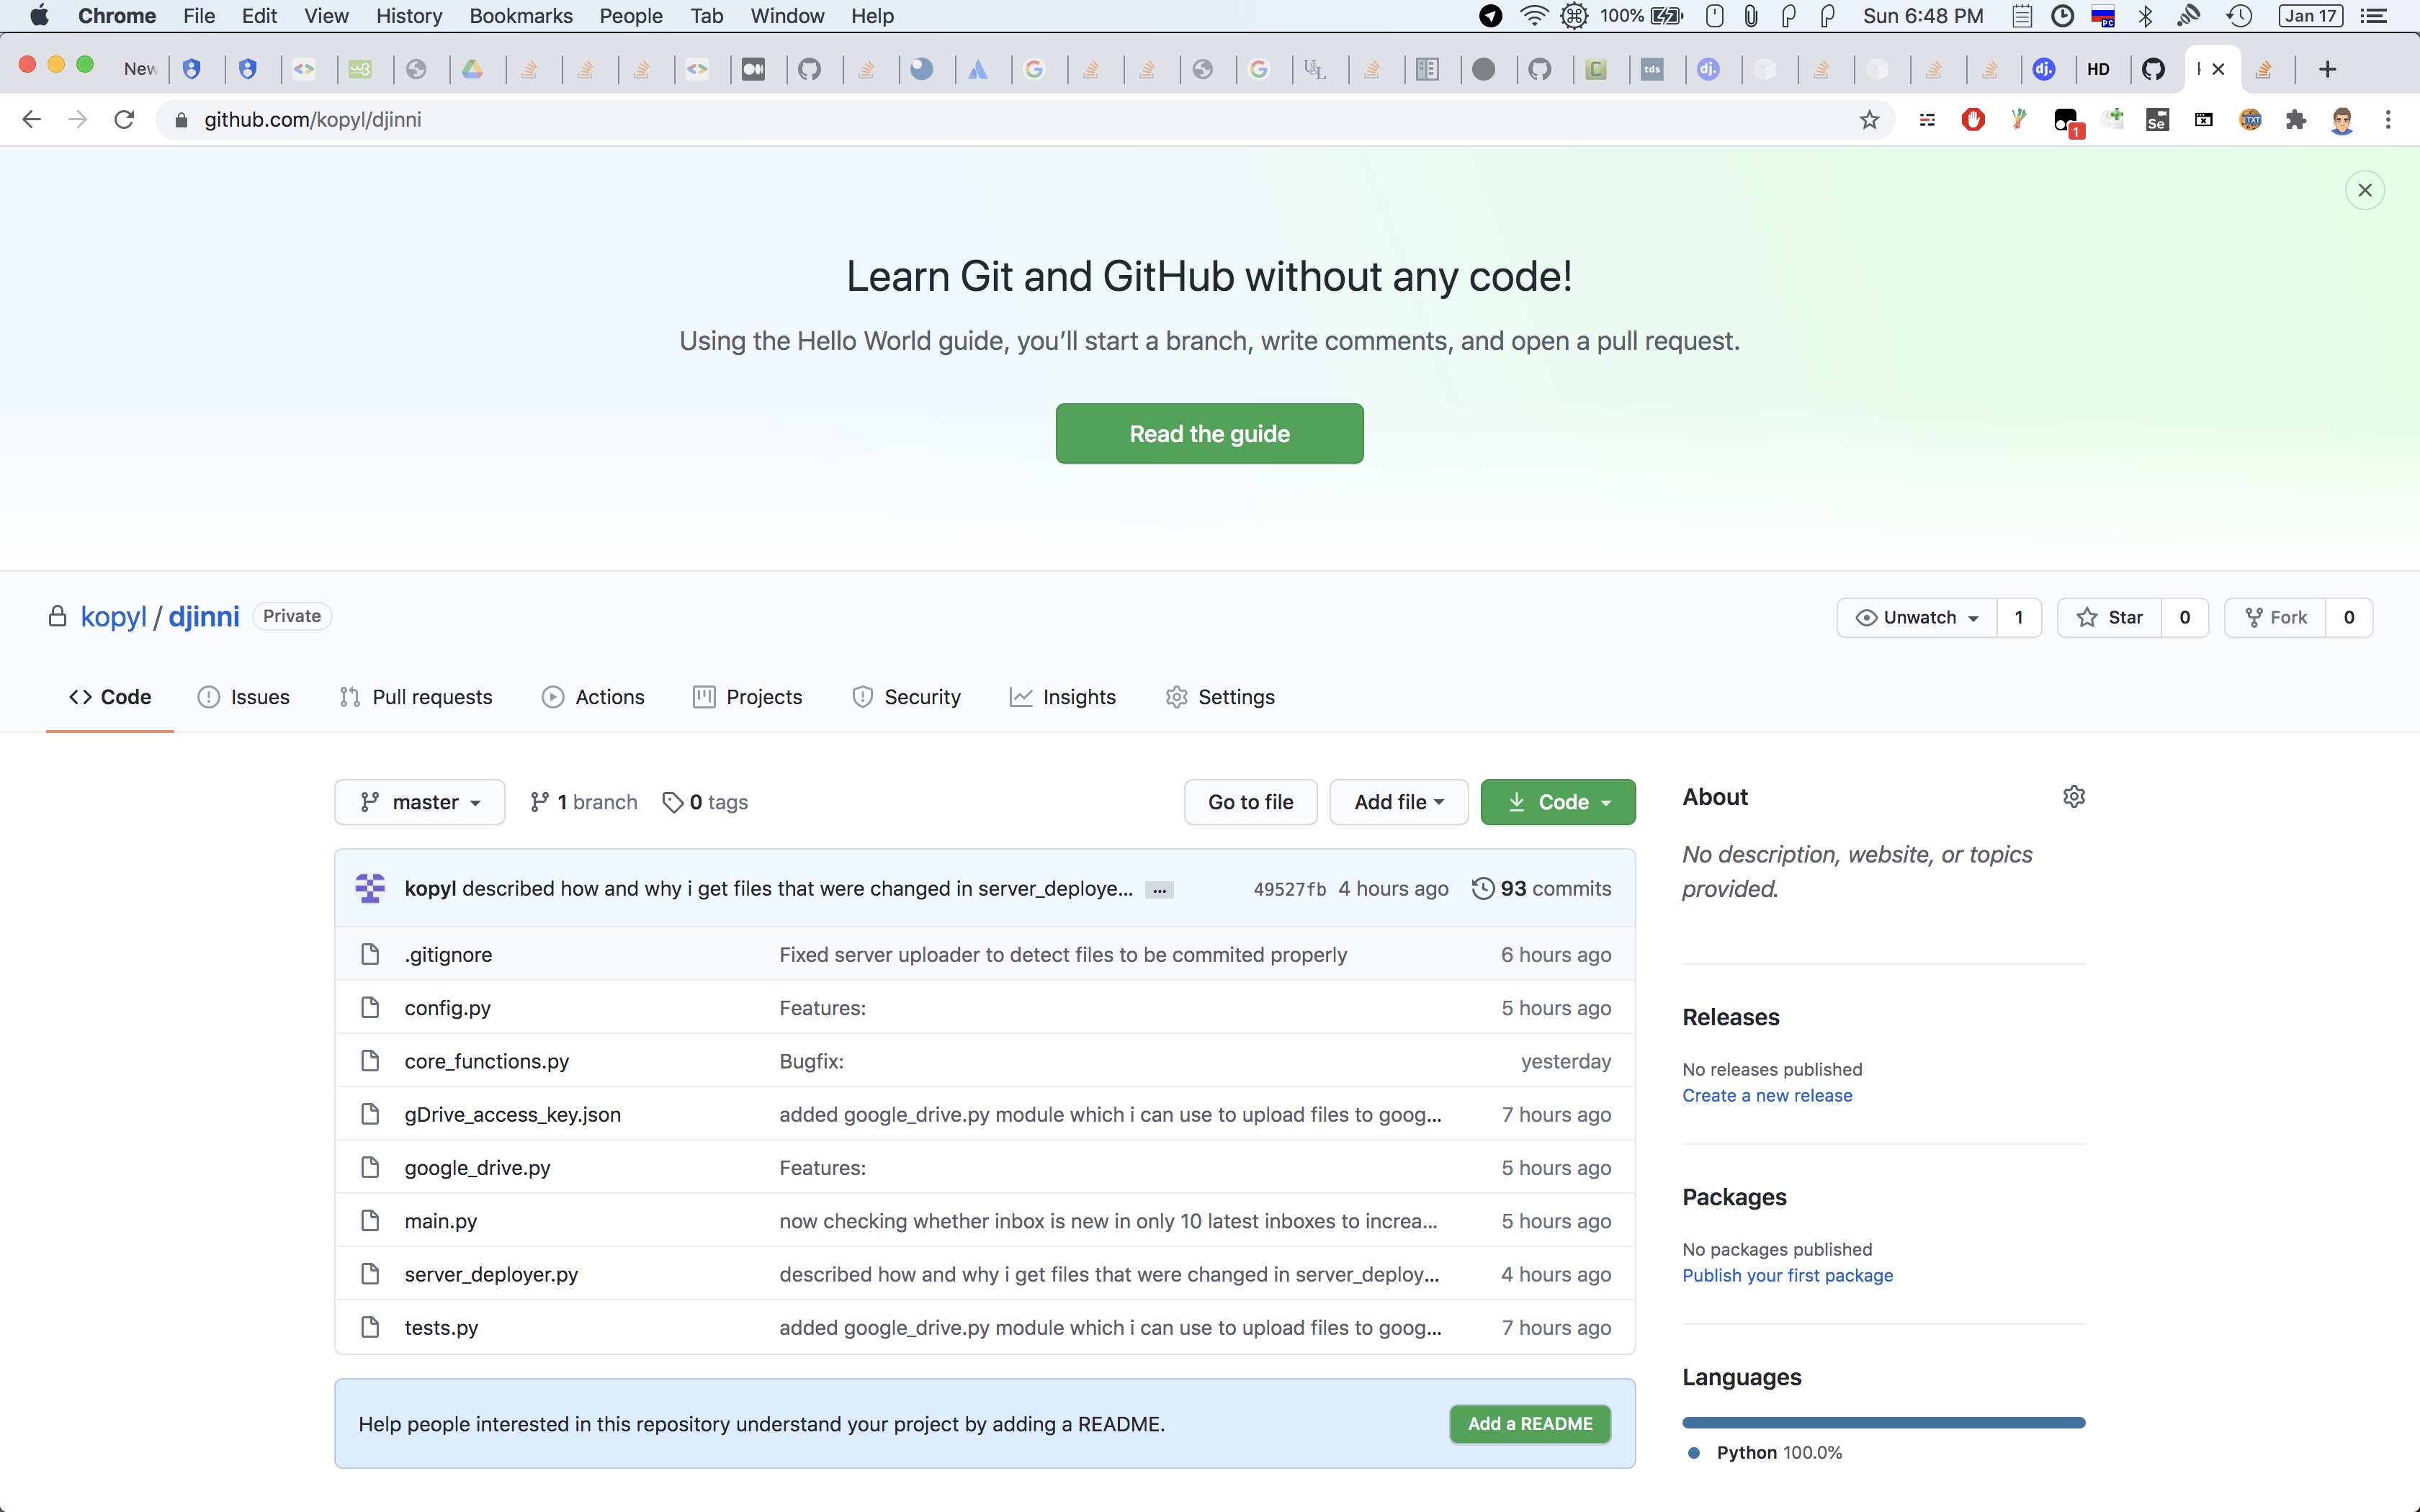
Task: Open config.py file
Action: [447, 1008]
